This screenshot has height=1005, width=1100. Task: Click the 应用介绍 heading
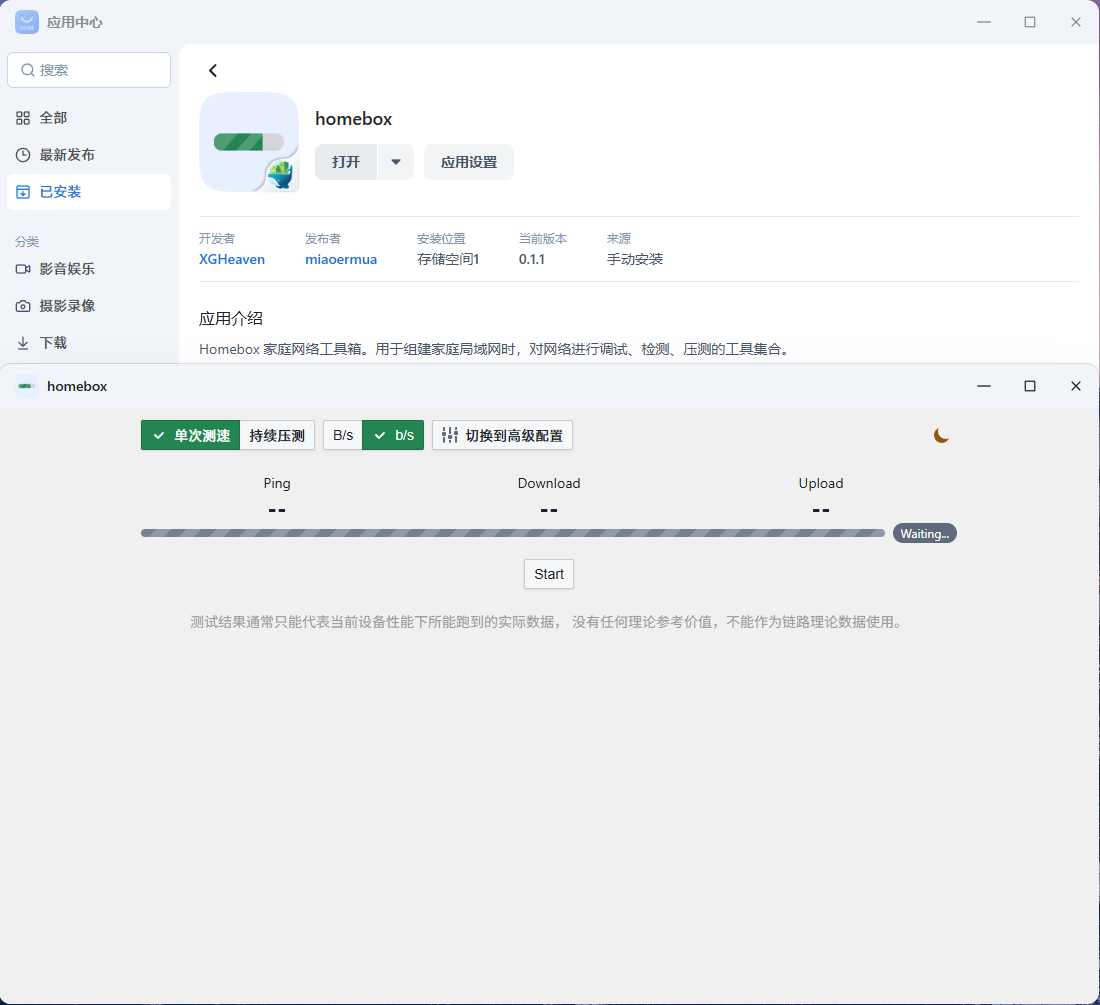231,318
